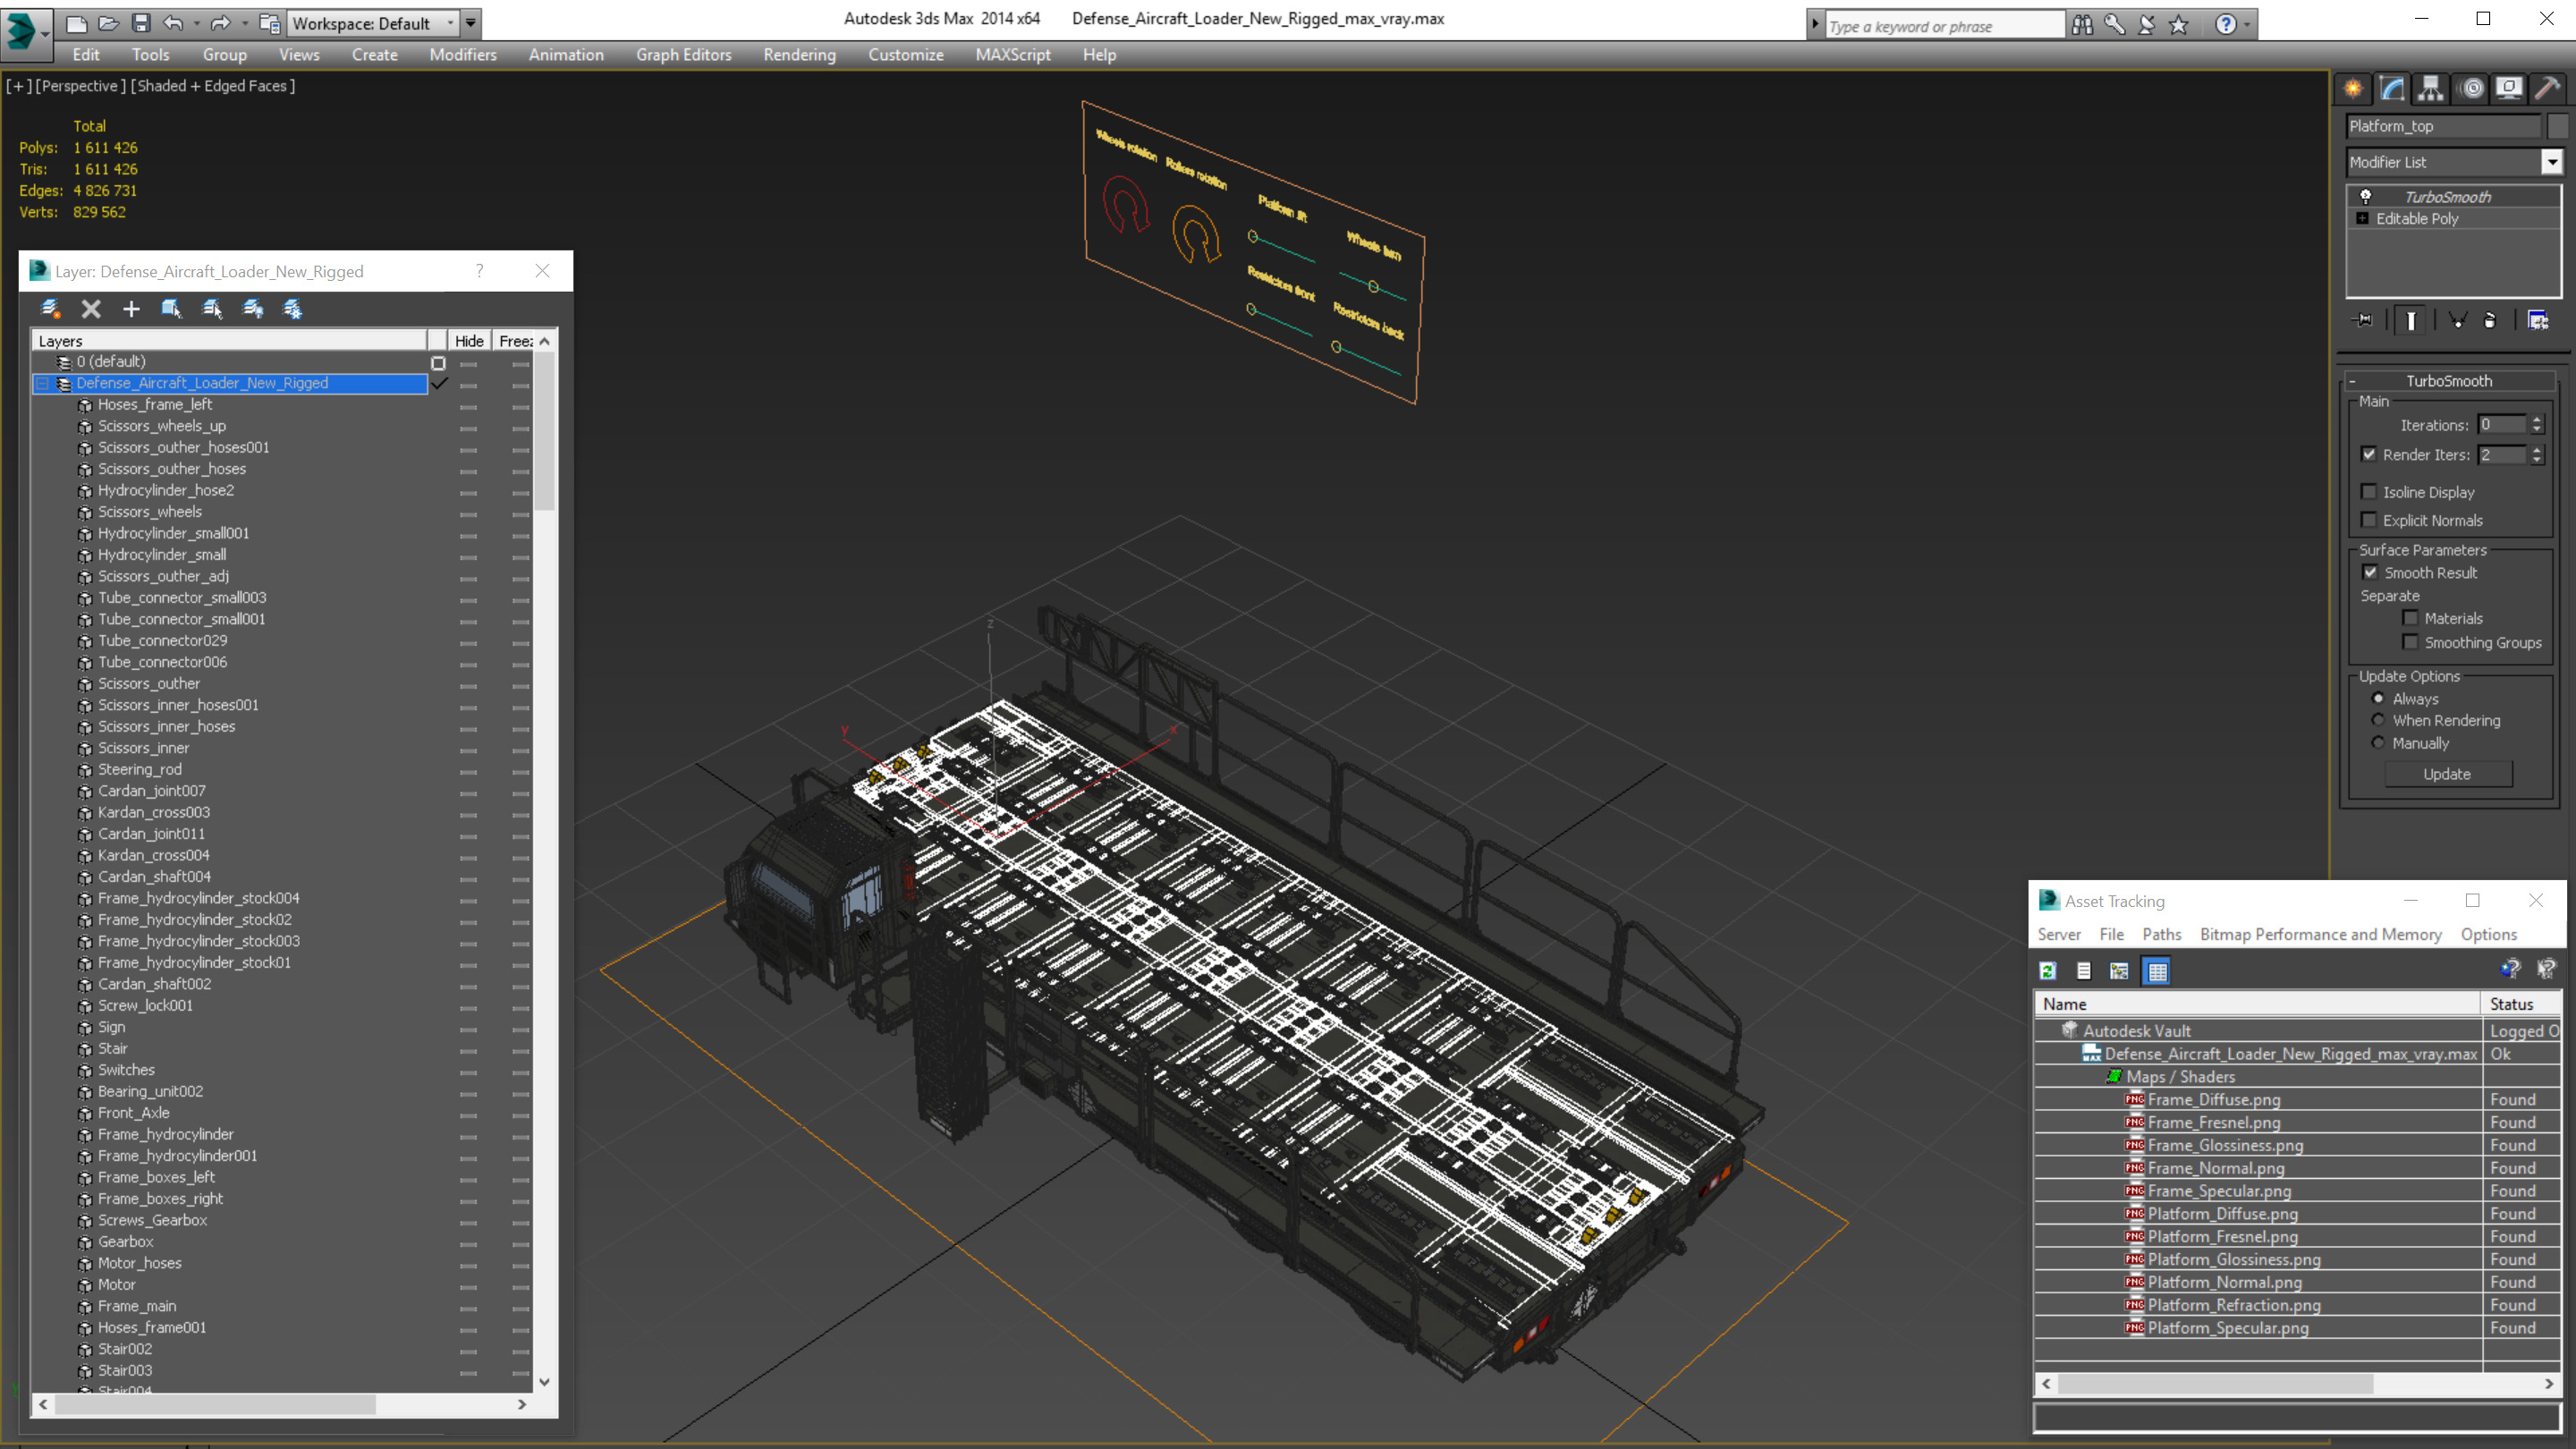
Task: Click Remove Modifier trash icon
Action: coord(2490,320)
